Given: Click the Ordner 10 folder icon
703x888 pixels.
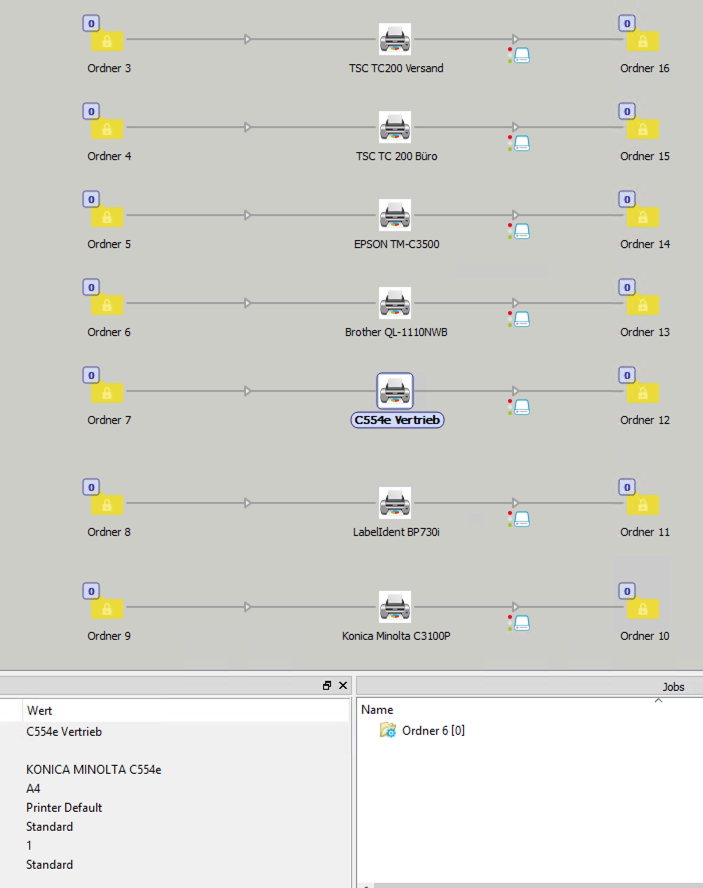Looking at the screenshot, I should click(642, 610).
